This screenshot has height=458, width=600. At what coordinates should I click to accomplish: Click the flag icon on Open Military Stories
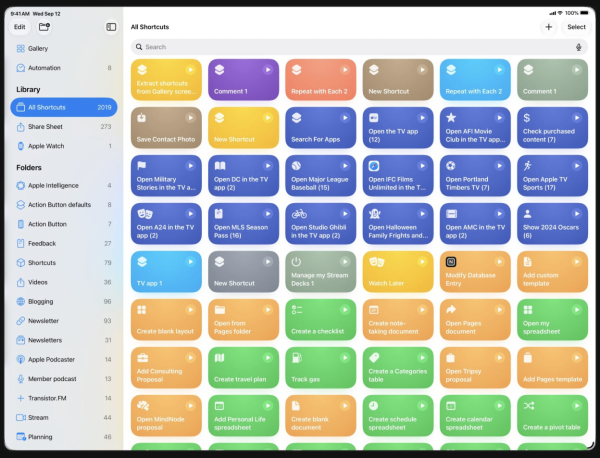(142, 166)
